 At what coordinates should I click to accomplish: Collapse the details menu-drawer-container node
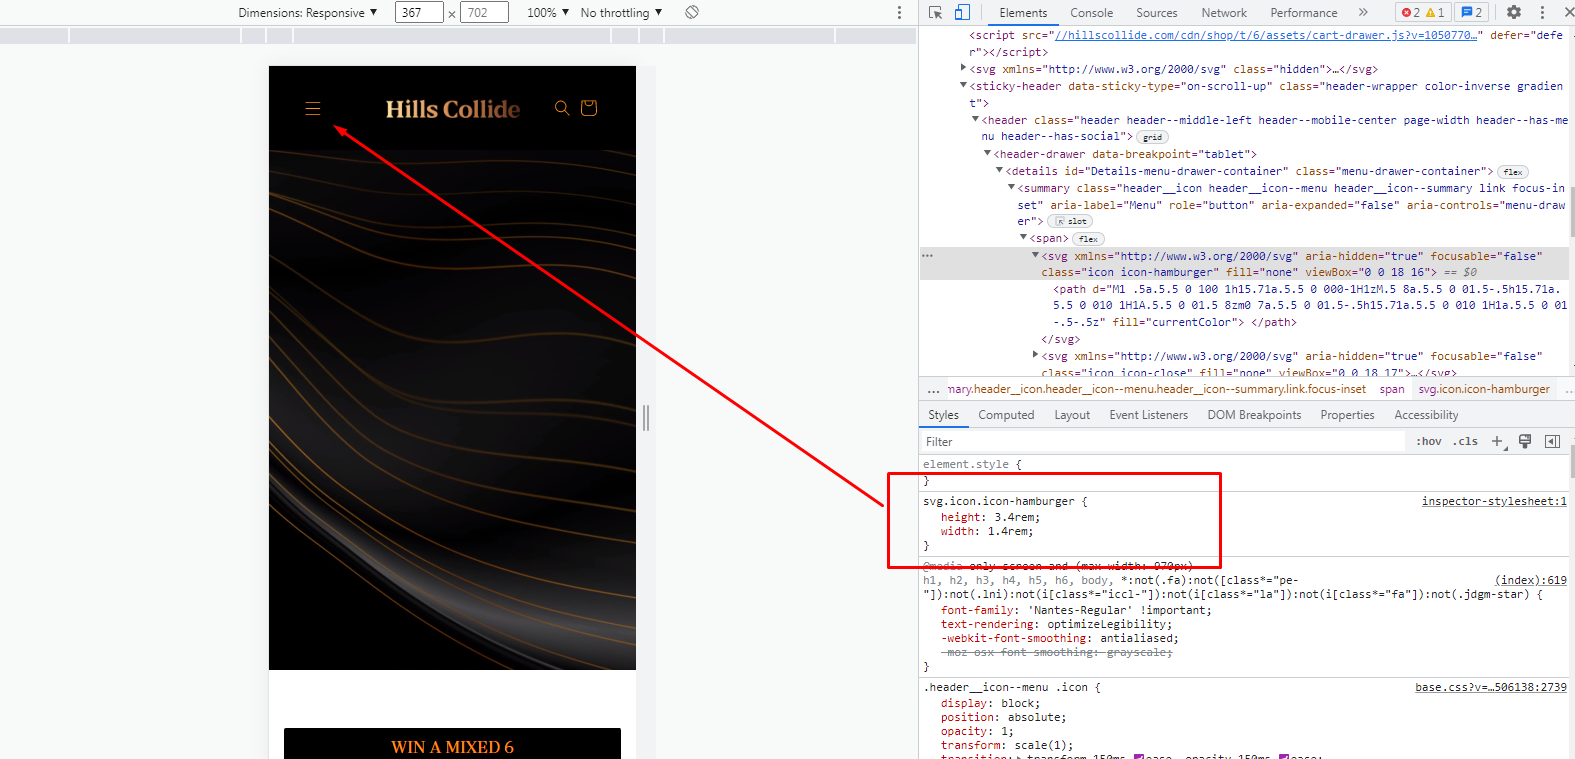(1000, 170)
